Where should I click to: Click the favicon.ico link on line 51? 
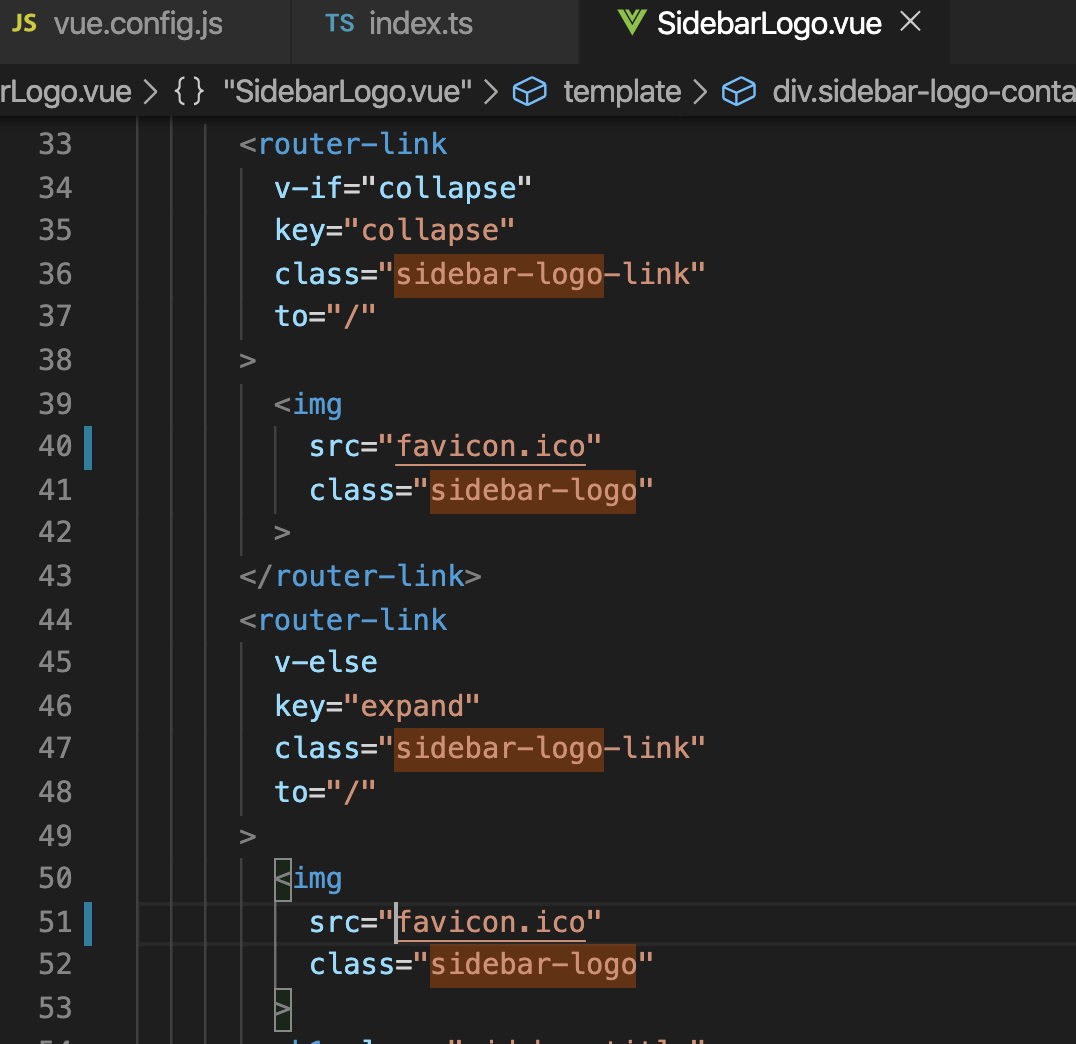coord(491,923)
